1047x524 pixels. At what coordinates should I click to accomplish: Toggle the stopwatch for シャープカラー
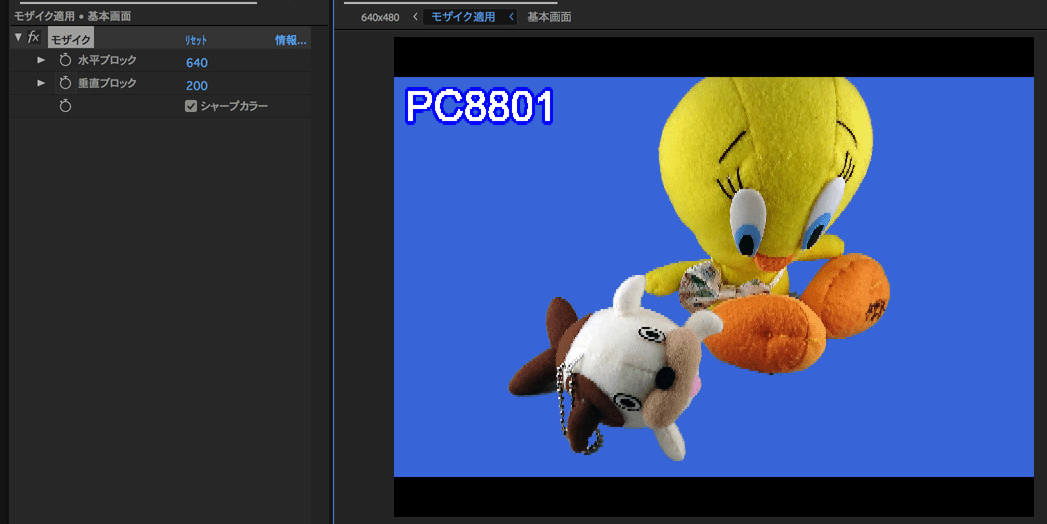coord(65,106)
